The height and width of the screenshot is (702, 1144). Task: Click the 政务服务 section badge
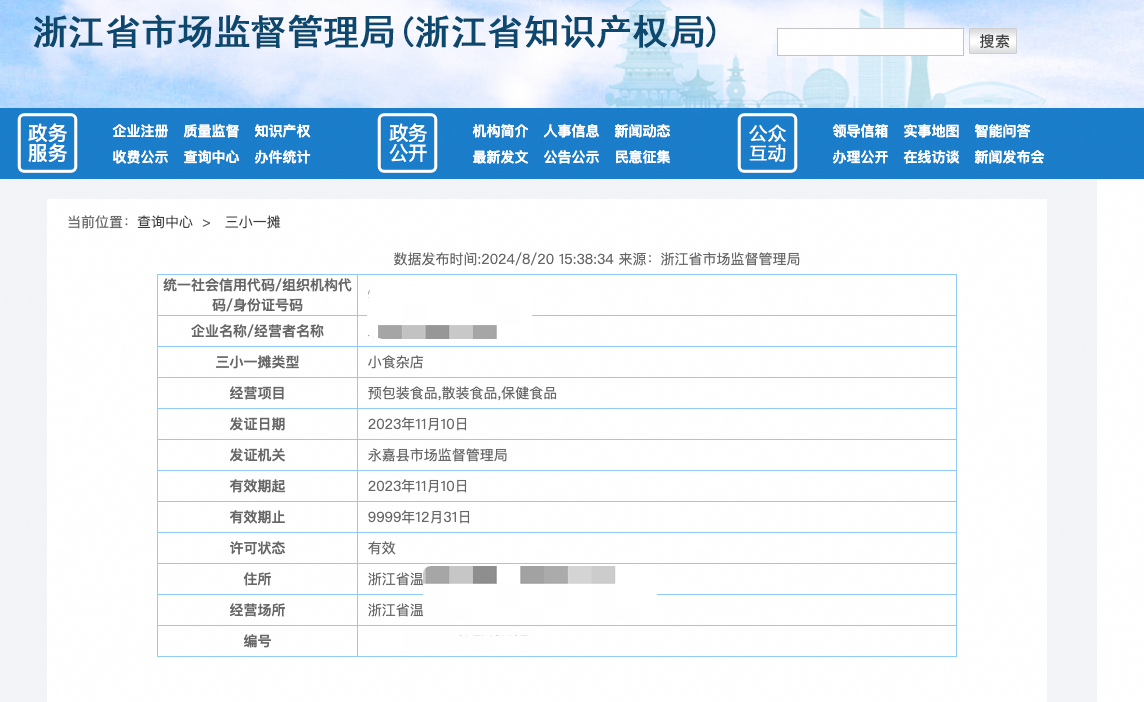tap(47, 143)
